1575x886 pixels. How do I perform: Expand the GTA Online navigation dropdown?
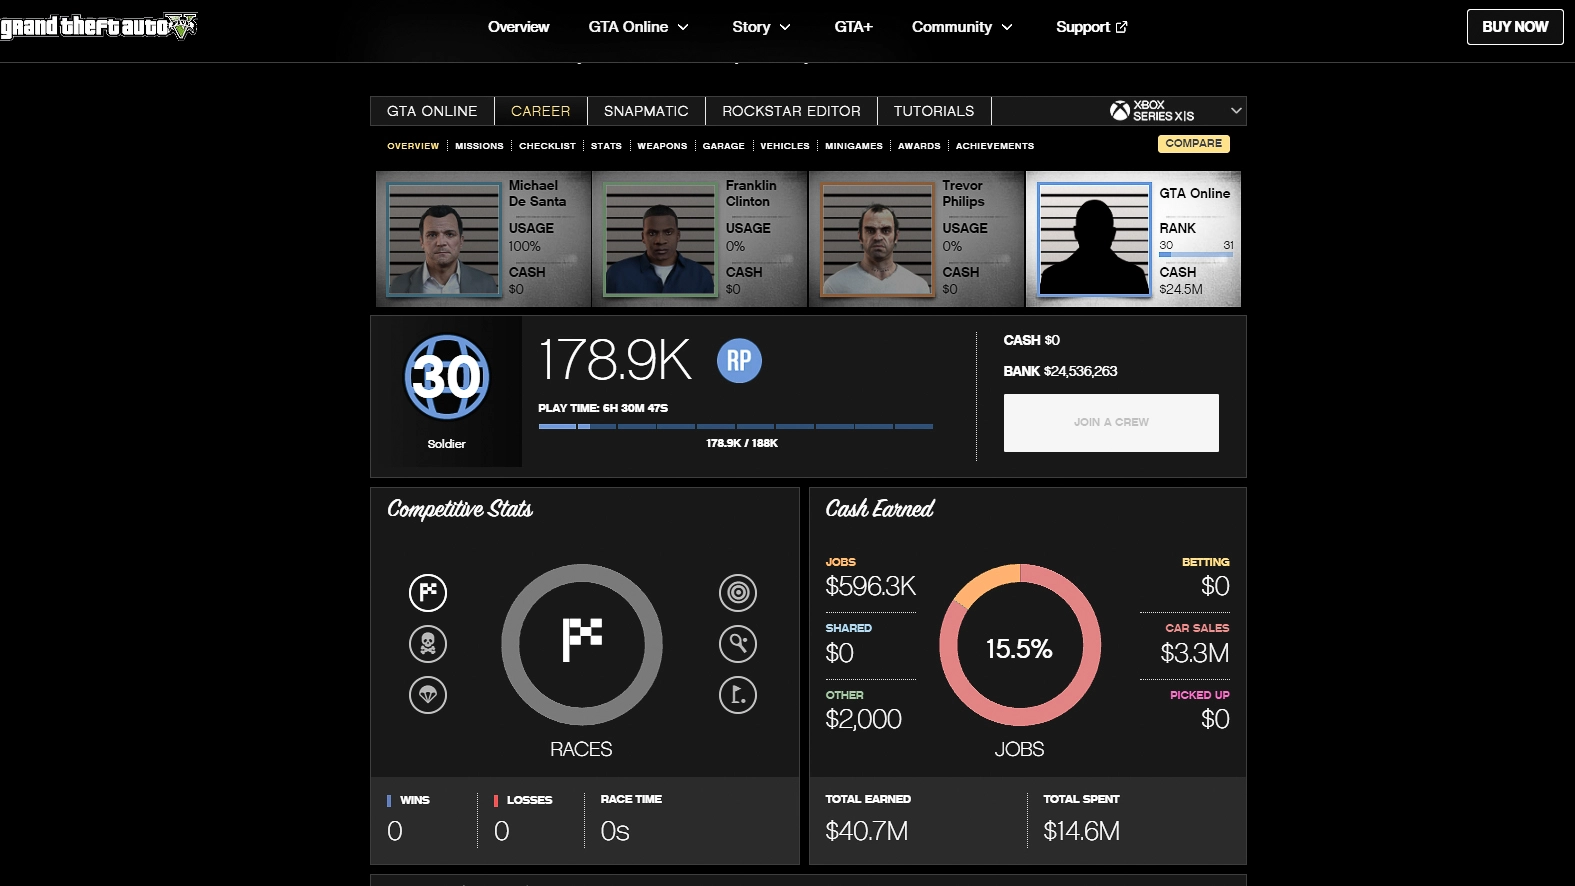[x=638, y=27]
